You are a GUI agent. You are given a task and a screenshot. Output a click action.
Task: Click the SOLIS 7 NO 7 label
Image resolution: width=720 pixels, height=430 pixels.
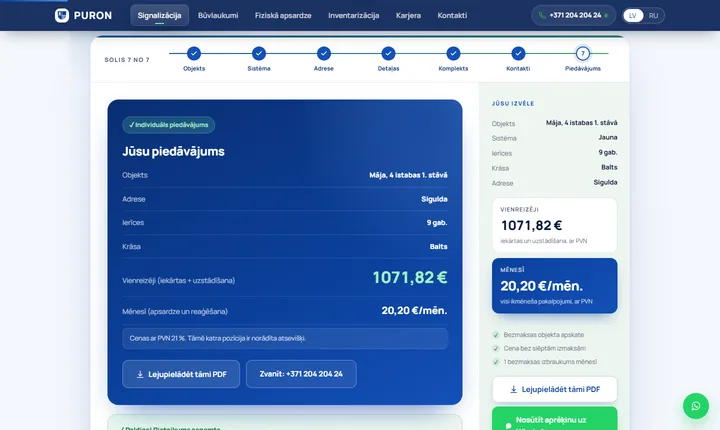(127, 60)
